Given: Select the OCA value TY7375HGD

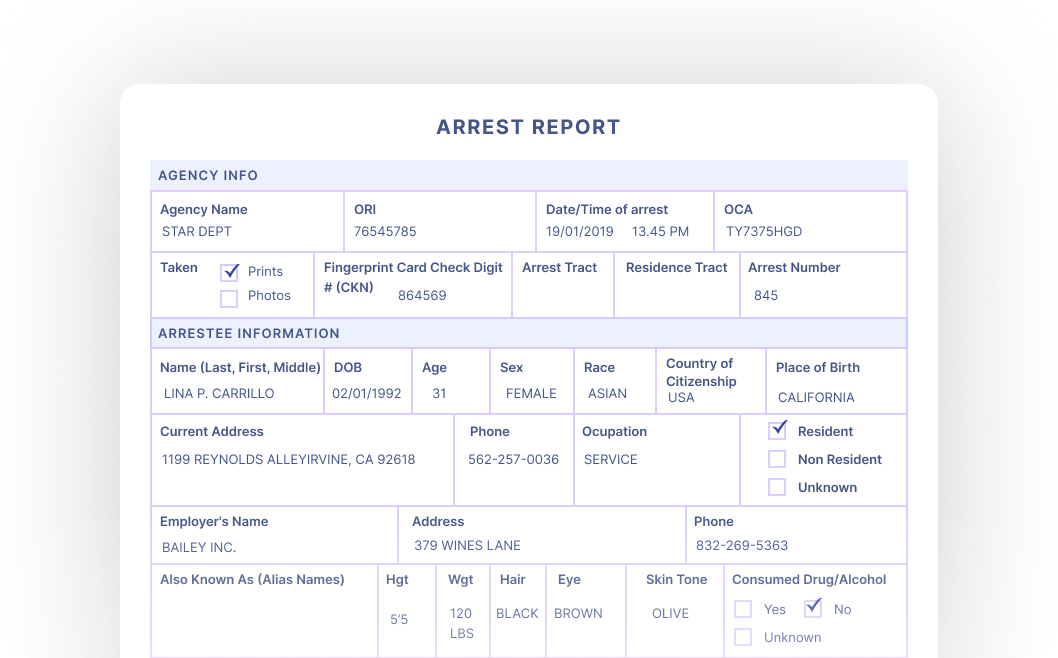Looking at the screenshot, I should click(764, 232).
